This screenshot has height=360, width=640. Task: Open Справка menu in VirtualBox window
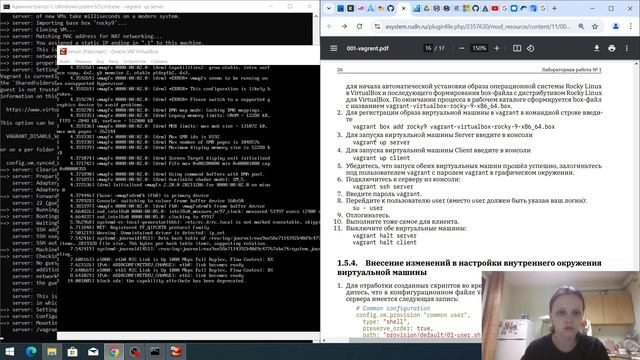159,62
